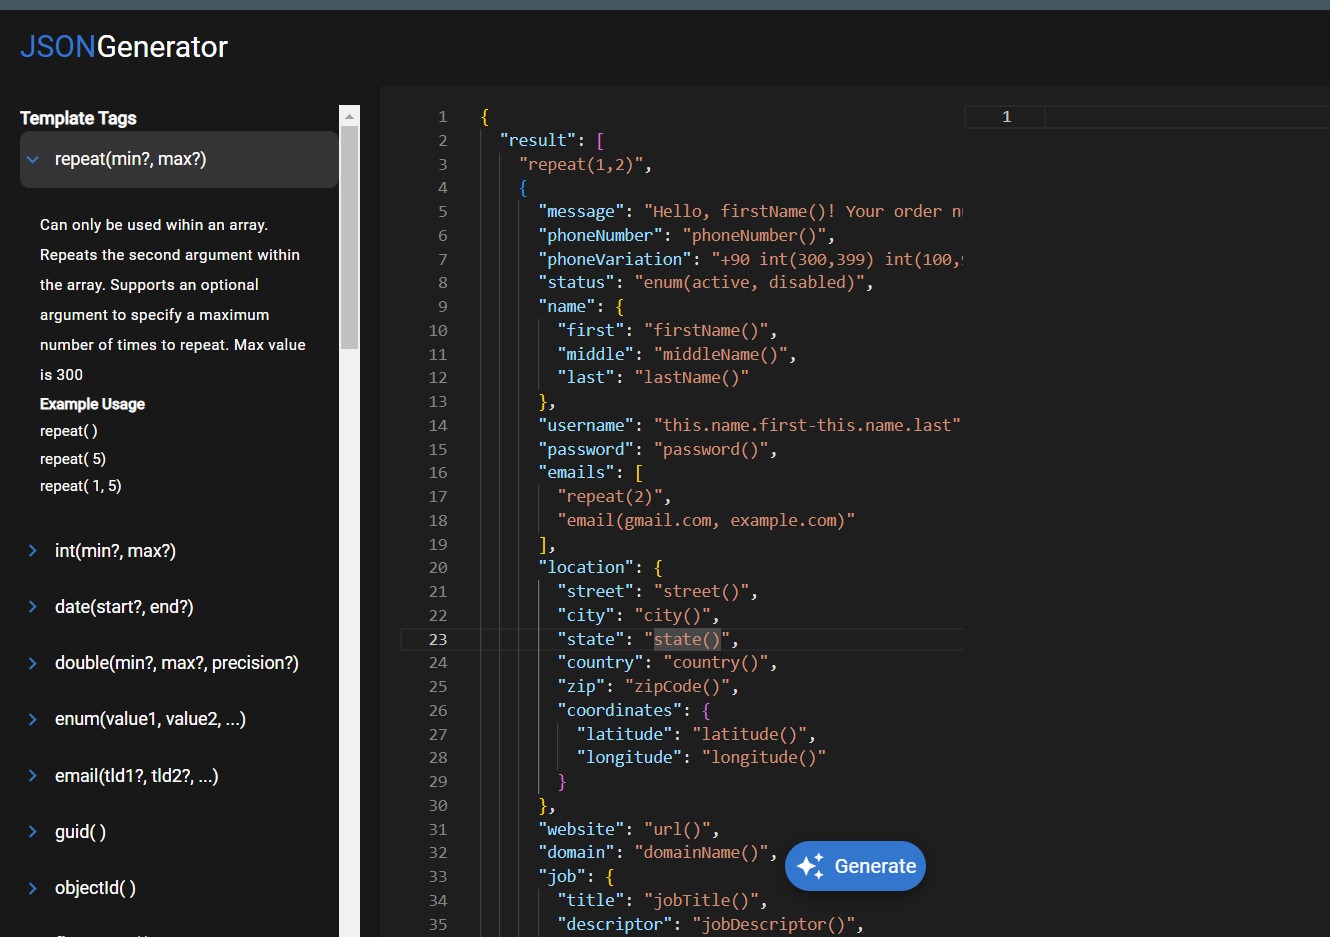Image resolution: width=1330 pixels, height=937 pixels.
Task: Expand the date(start?, end?) tag
Action: click(x=179, y=607)
